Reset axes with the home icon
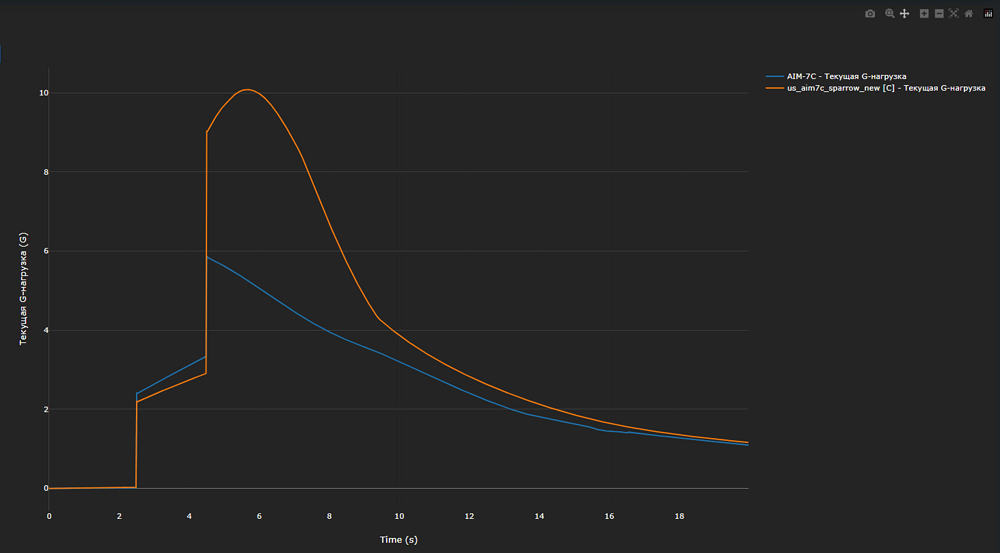Viewport: 1000px width, 553px height. (x=969, y=13)
